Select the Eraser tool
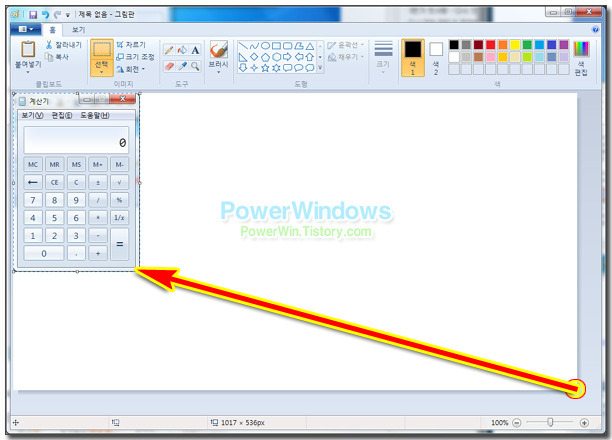The width and height of the screenshot is (612, 440). [169, 66]
